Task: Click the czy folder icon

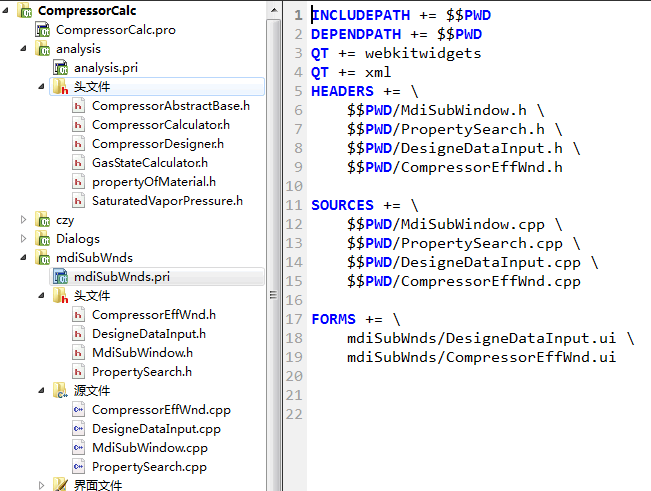Action: (42, 220)
